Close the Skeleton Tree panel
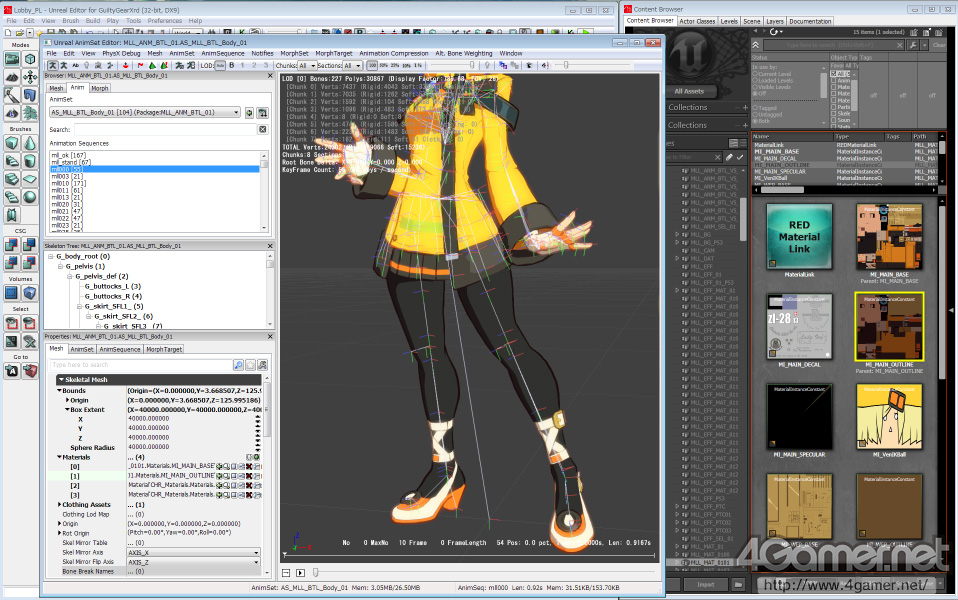The width and height of the screenshot is (958, 600). 268,245
